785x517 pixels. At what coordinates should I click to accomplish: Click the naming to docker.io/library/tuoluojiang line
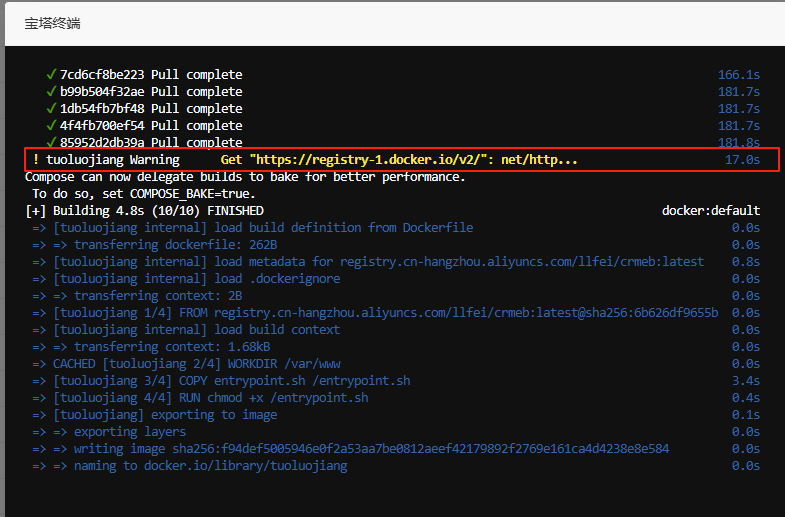(x=190, y=466)
